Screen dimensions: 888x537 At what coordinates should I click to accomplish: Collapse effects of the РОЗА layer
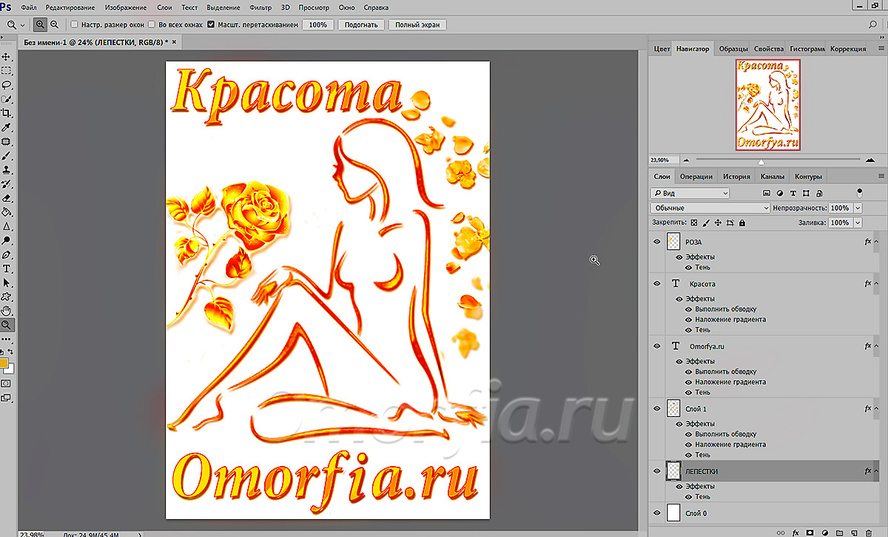(877, 242)
